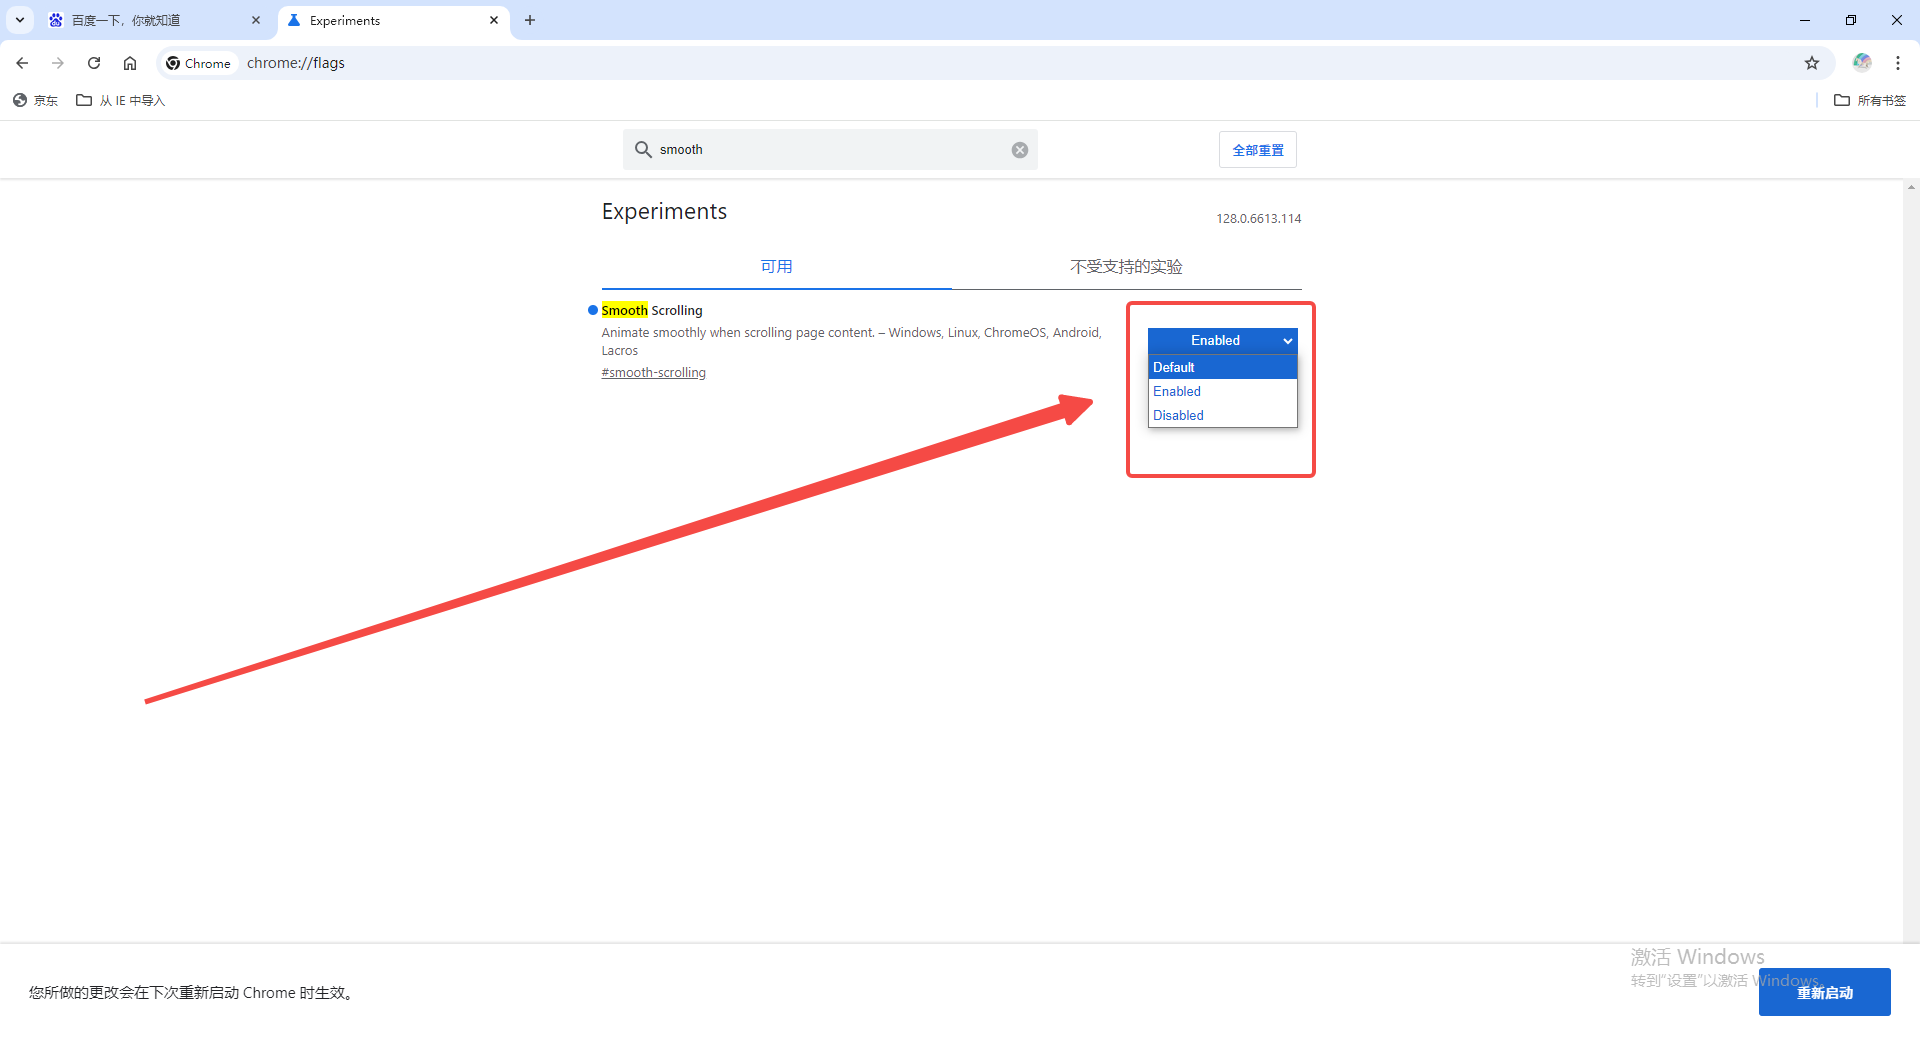Open the Chrome three-dot menu
The height and width of the screenshot is (1040, 1920).
click(1898, 63)
